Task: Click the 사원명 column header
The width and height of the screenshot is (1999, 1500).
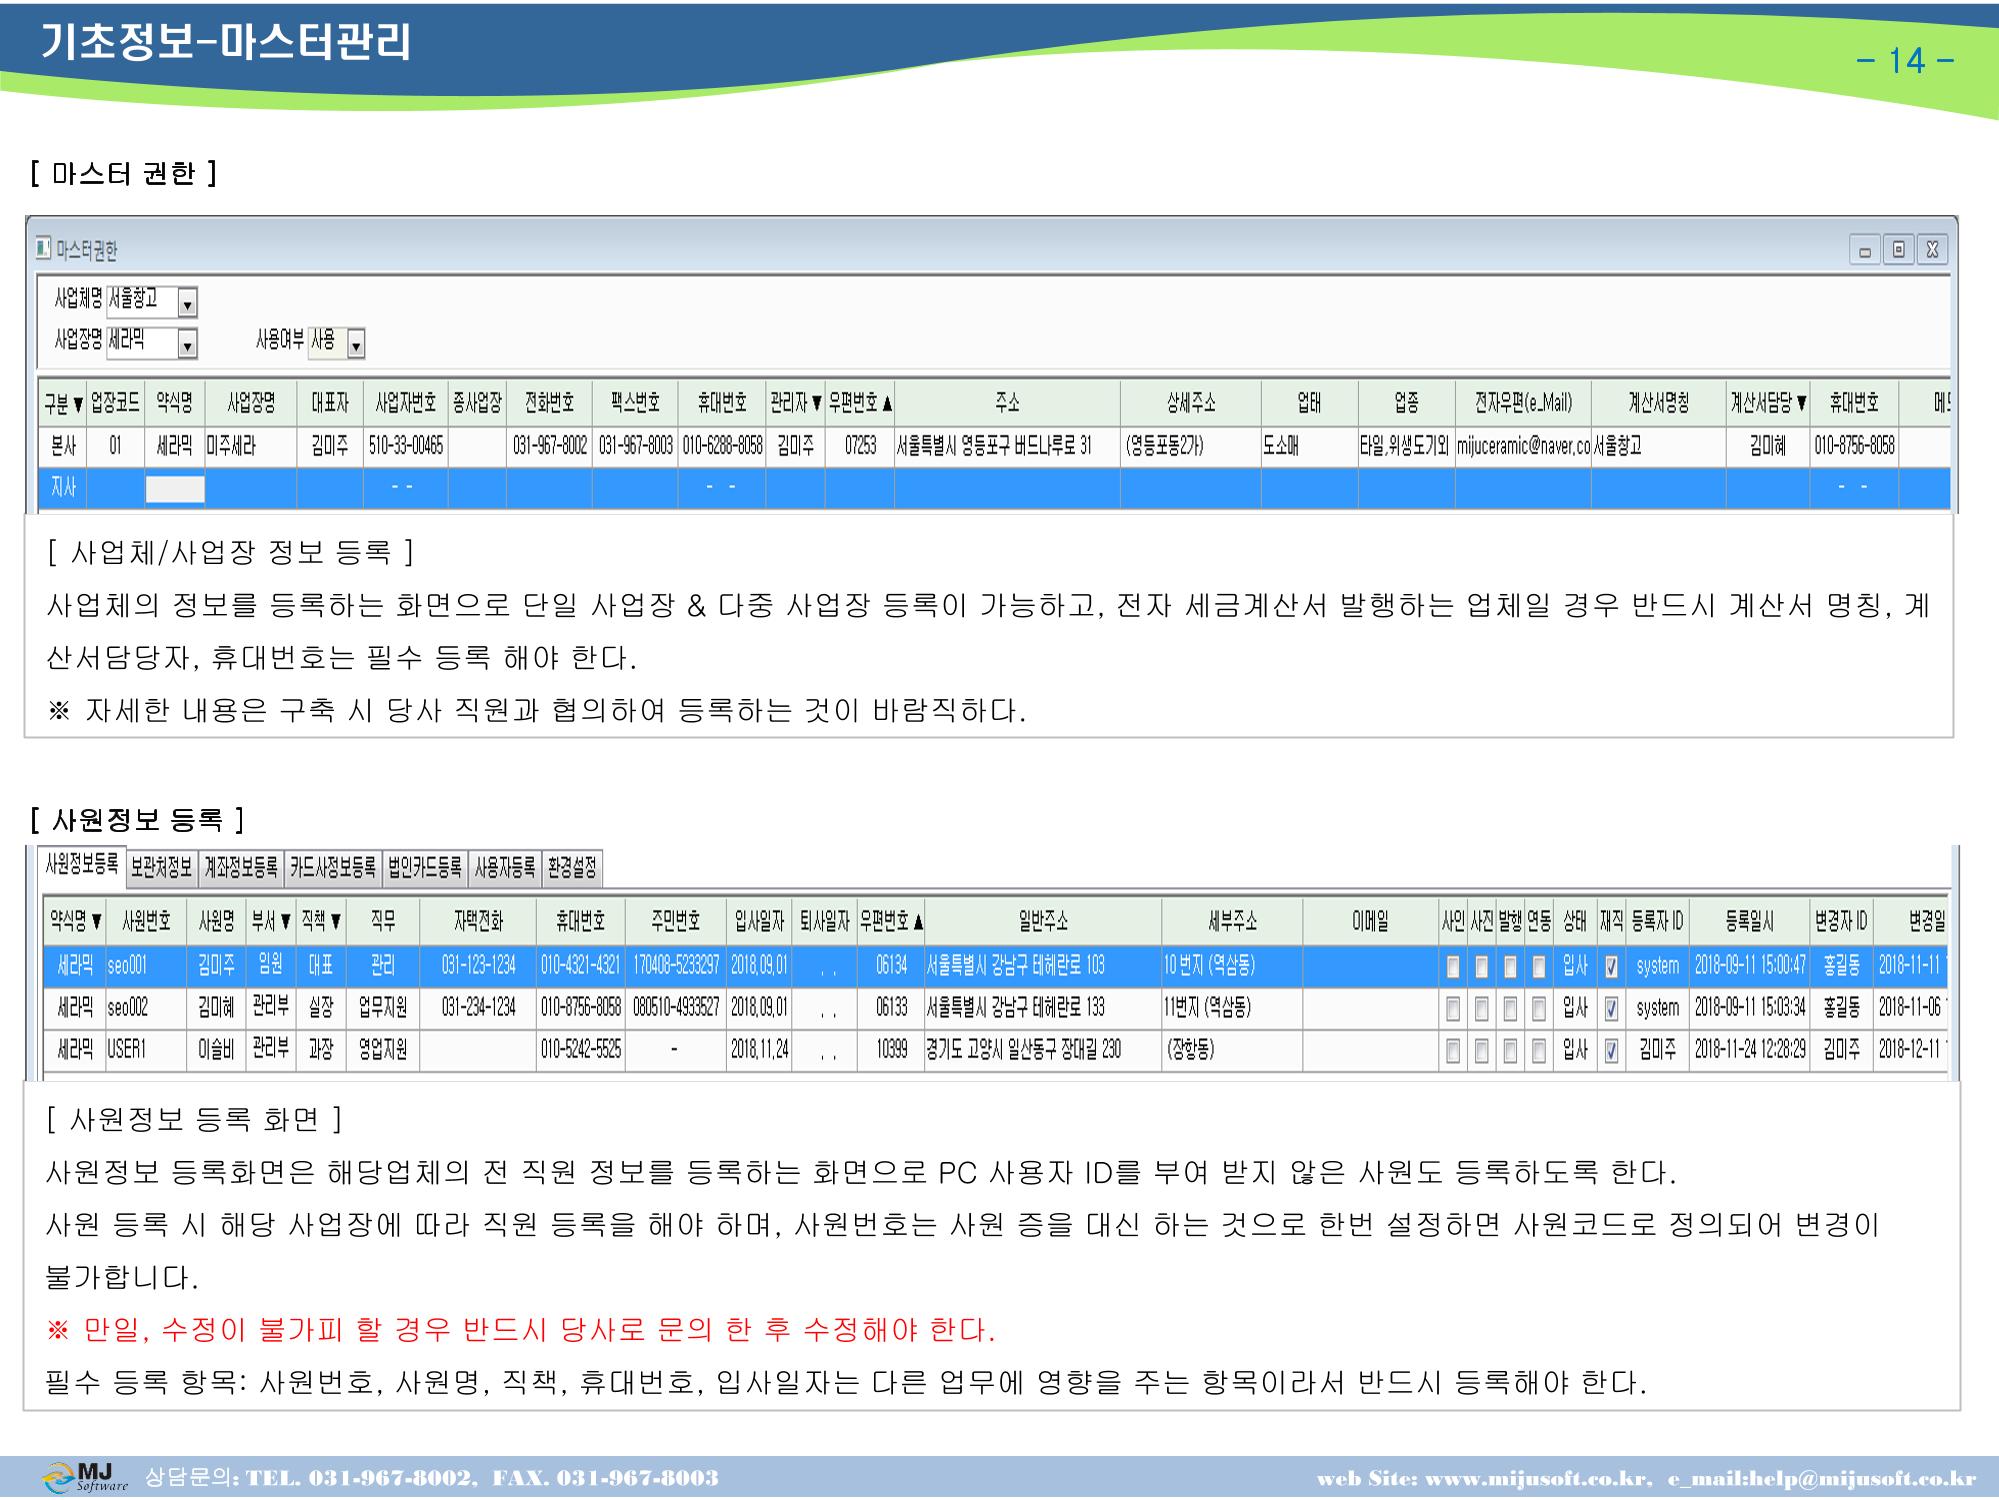Action: pyautogui.click(x=216, y=920)
